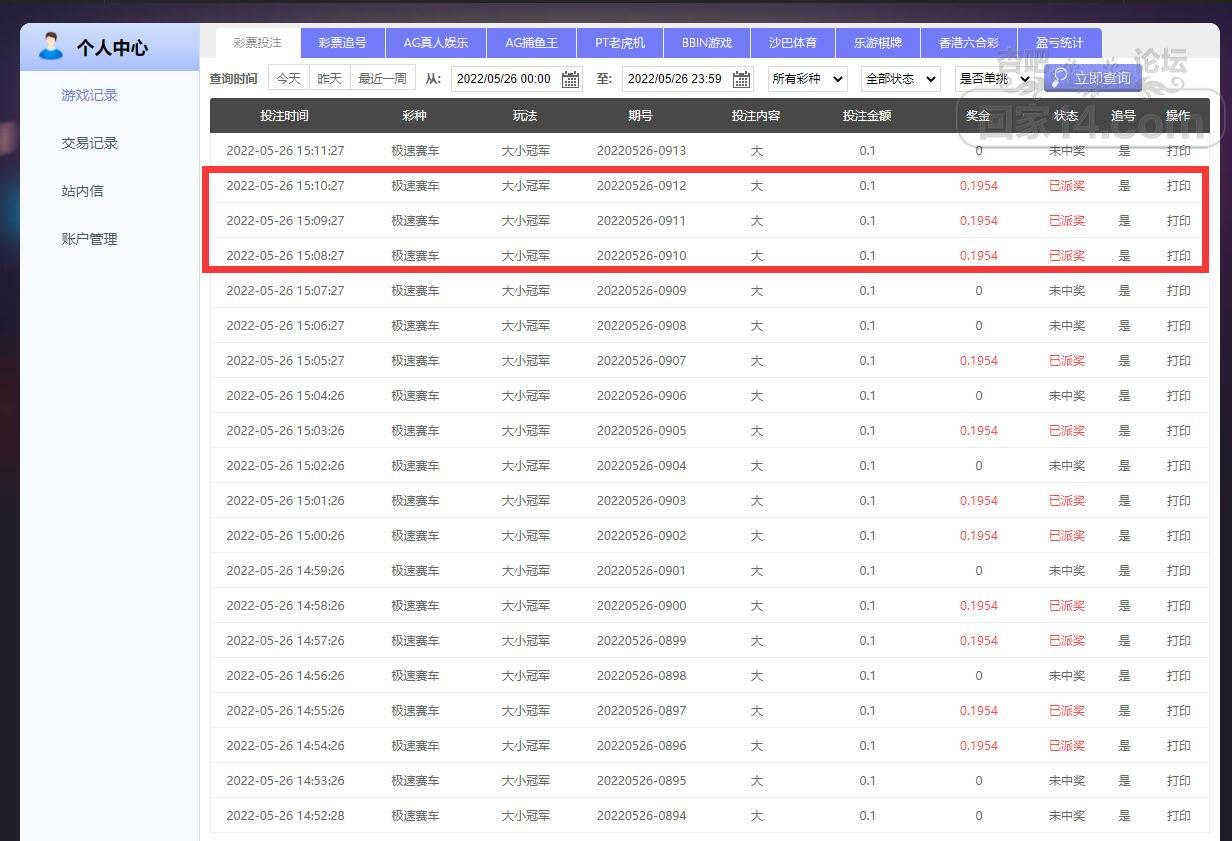Screen dimensions: 1232x841
Task: Open 站内信 in the sidebar
Action: pyautogui.click(x=82, y=191)
